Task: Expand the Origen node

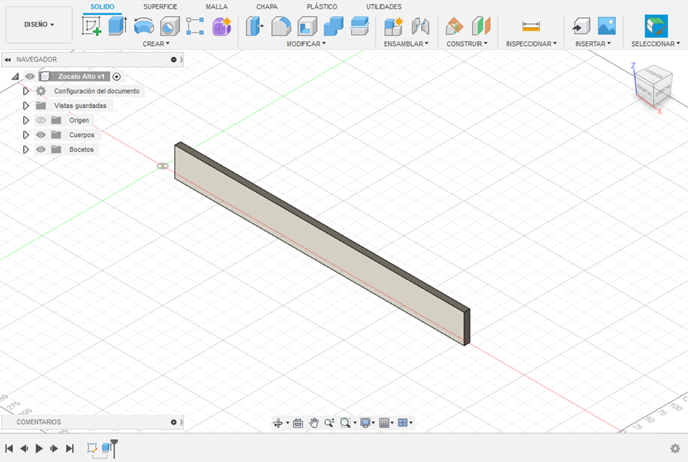Action: click(26, 120)
